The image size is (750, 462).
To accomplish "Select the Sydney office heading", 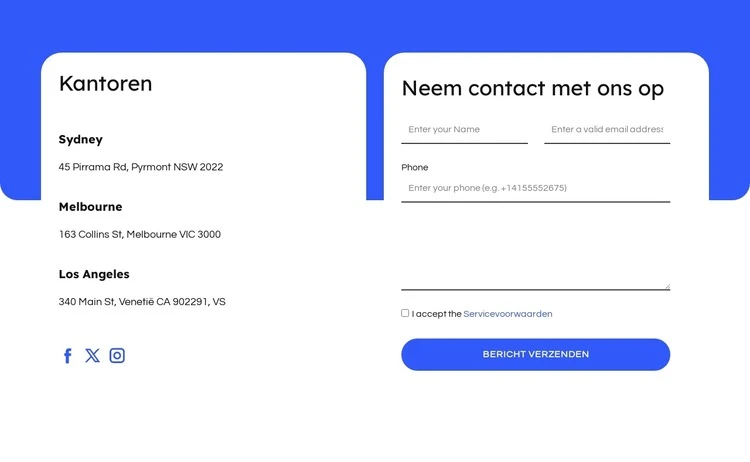I will (81, 140).
